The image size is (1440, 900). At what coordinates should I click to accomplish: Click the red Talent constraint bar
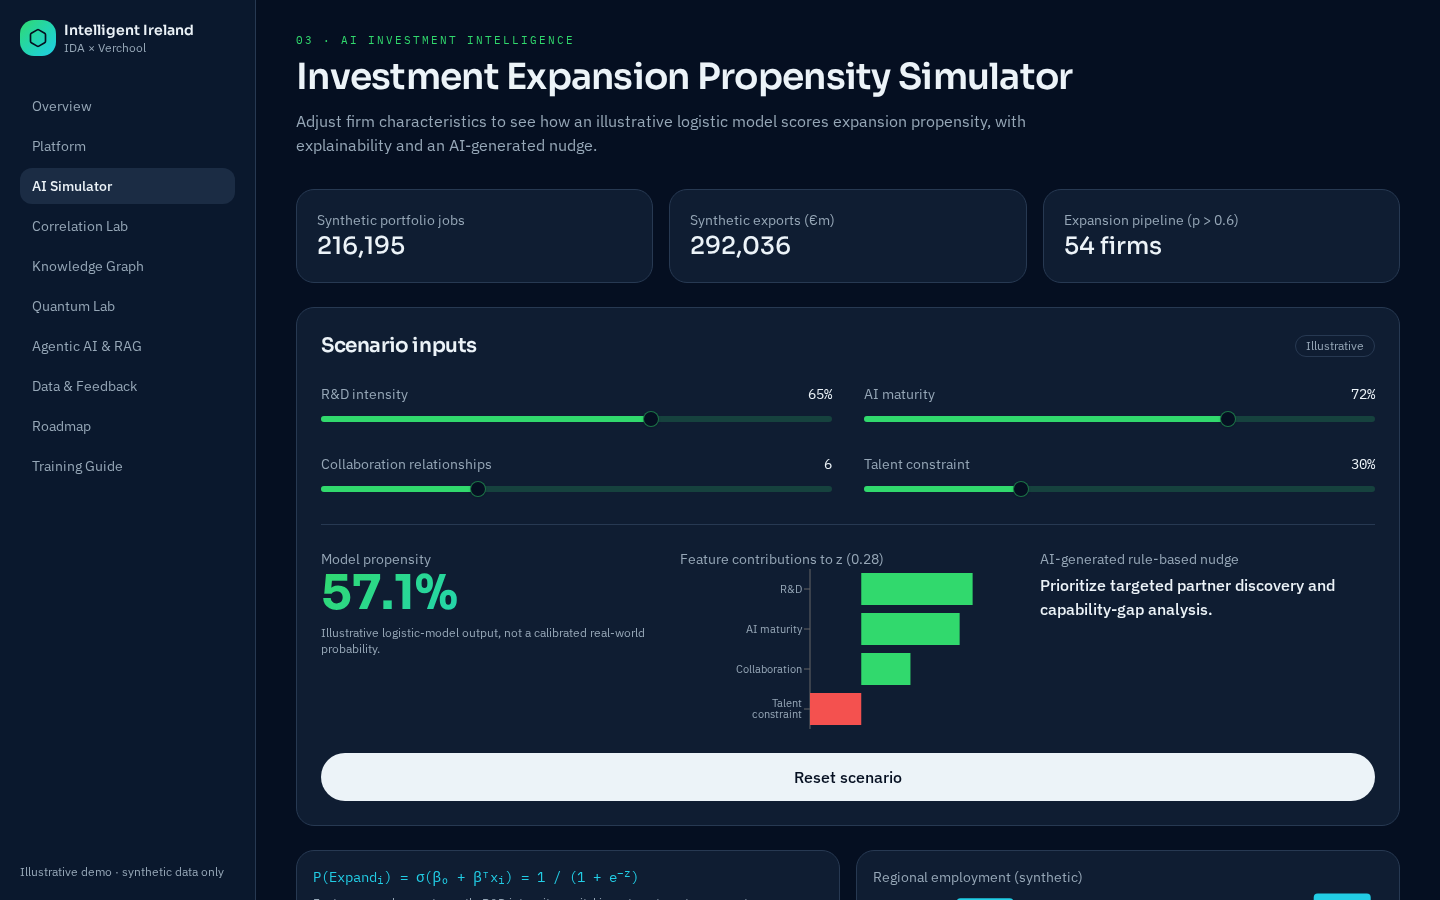836,709
